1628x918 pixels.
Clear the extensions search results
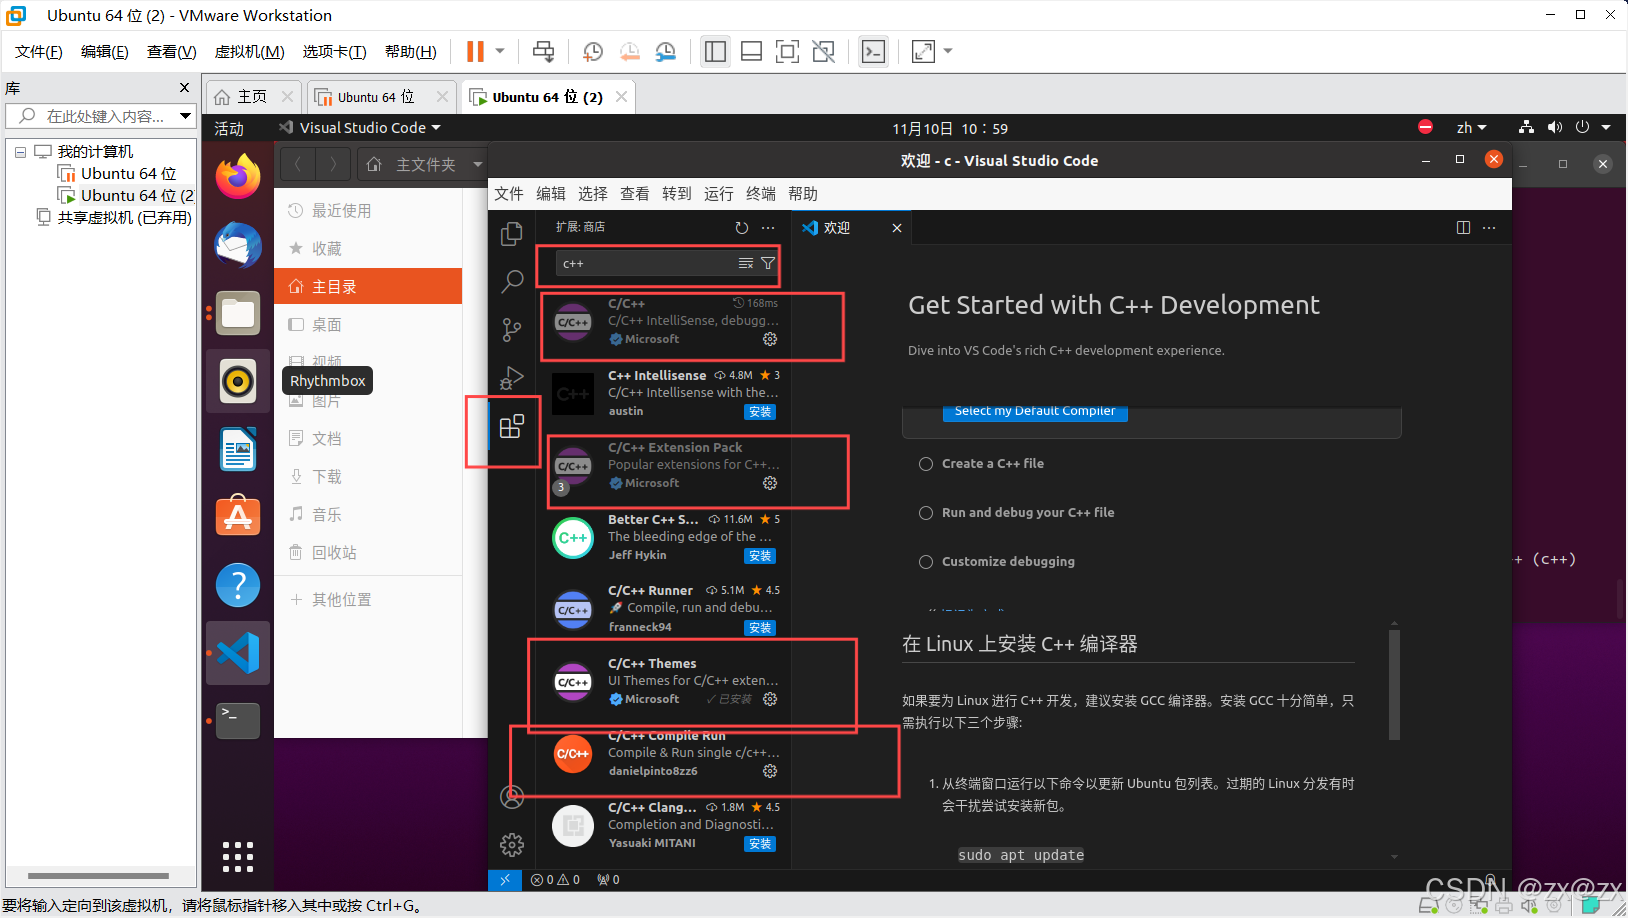pyautogui.click(x=746, y=264)
